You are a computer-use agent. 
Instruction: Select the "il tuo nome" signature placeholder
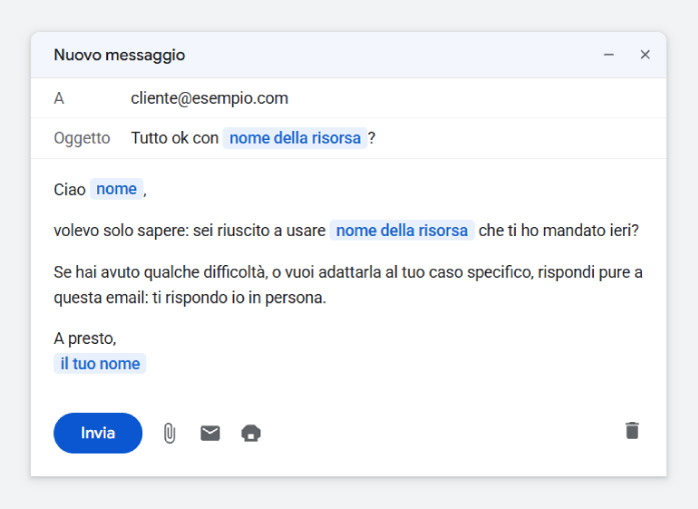pyautogui.click(x=100, y=363)
